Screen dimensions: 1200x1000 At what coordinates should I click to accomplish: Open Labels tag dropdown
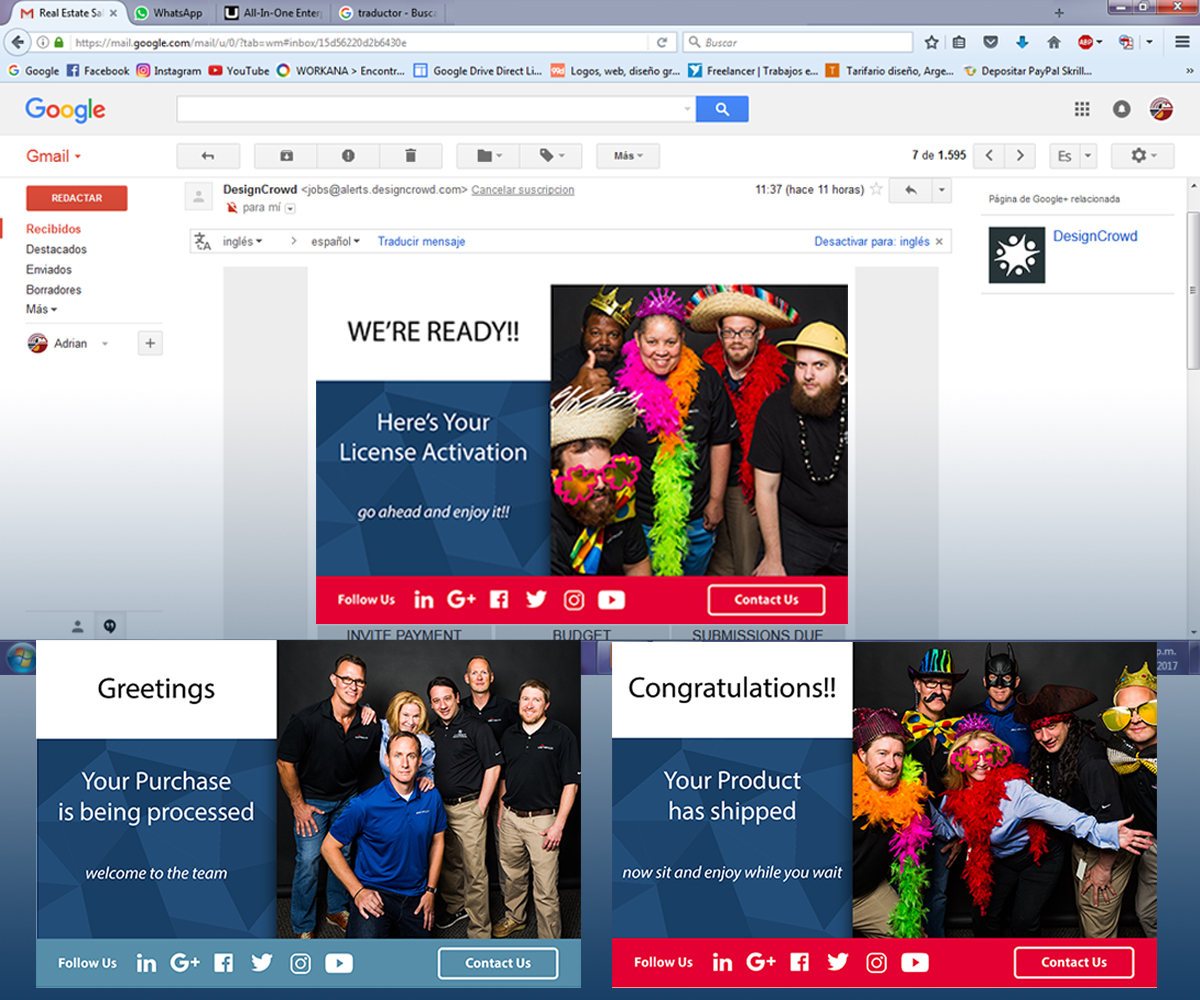pyautogui.click(x=549, y=156)
